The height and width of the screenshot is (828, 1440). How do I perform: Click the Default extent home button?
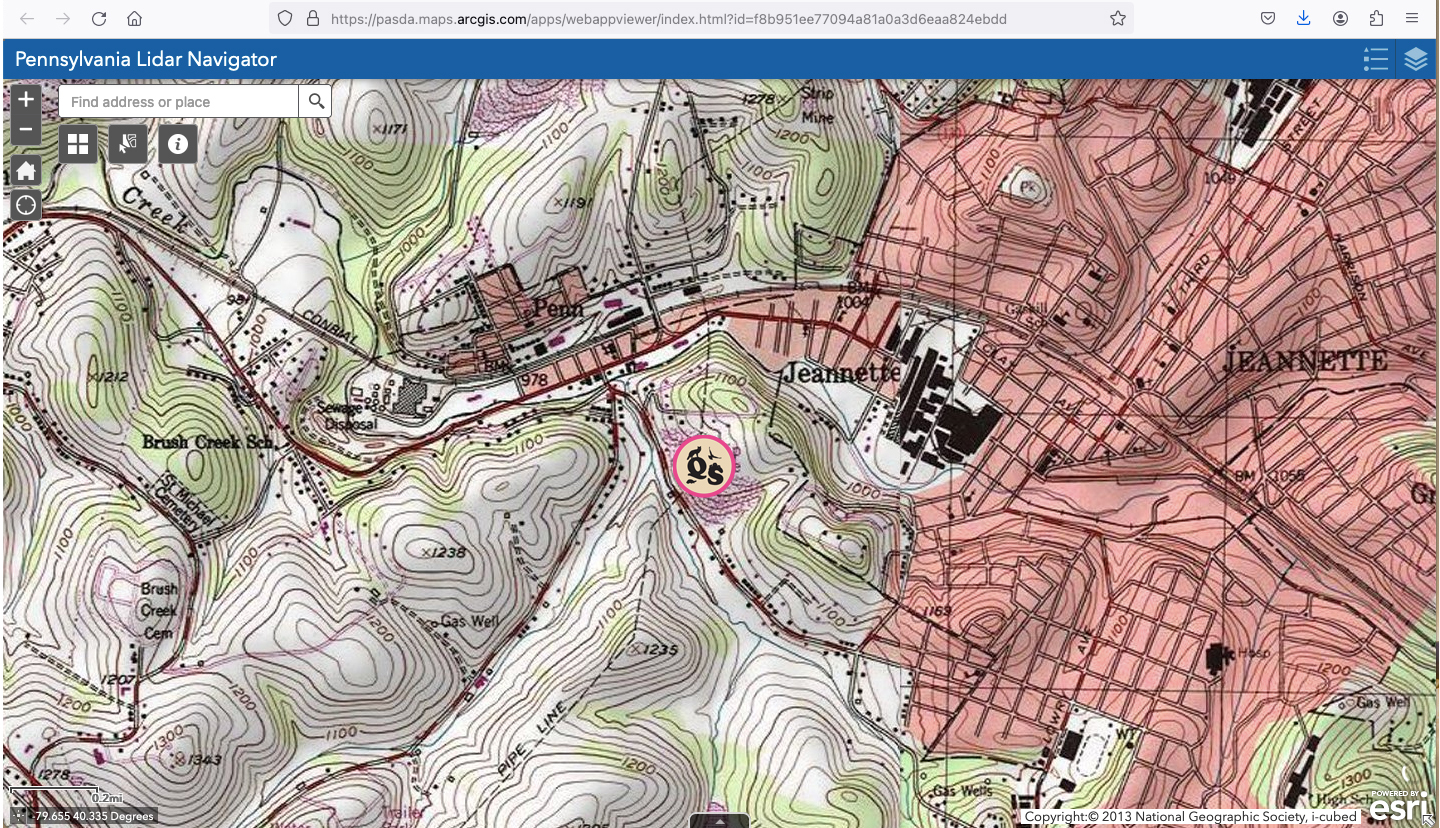tap(26, 171)
